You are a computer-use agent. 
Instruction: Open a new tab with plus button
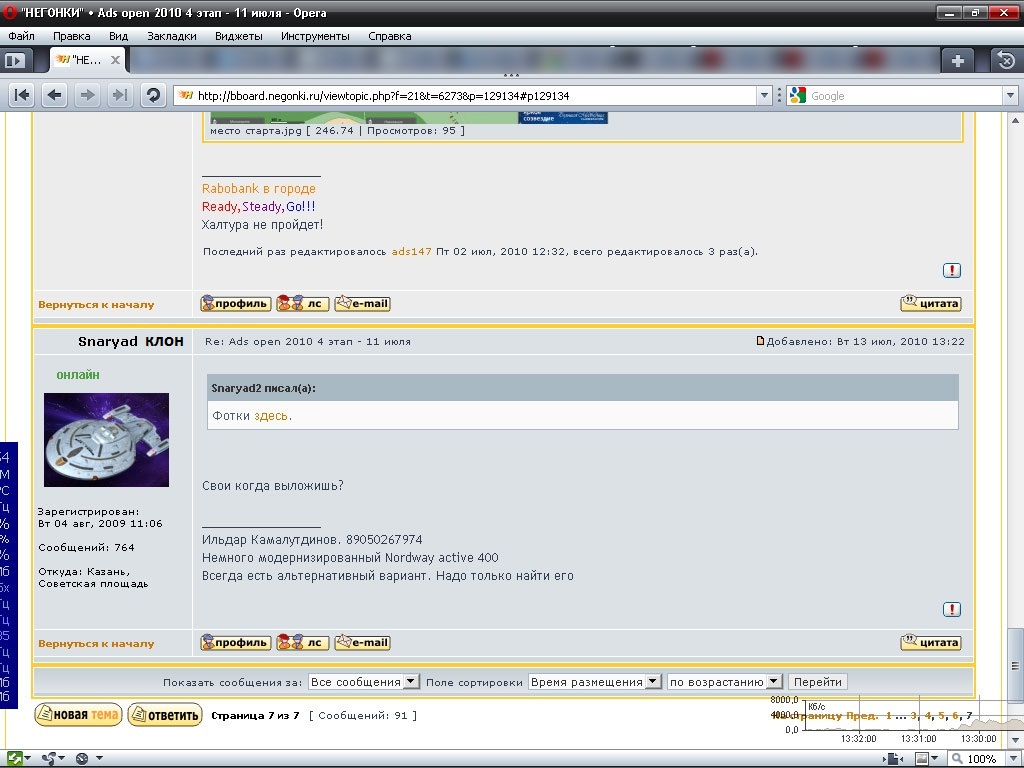click(x=958, y=60)
